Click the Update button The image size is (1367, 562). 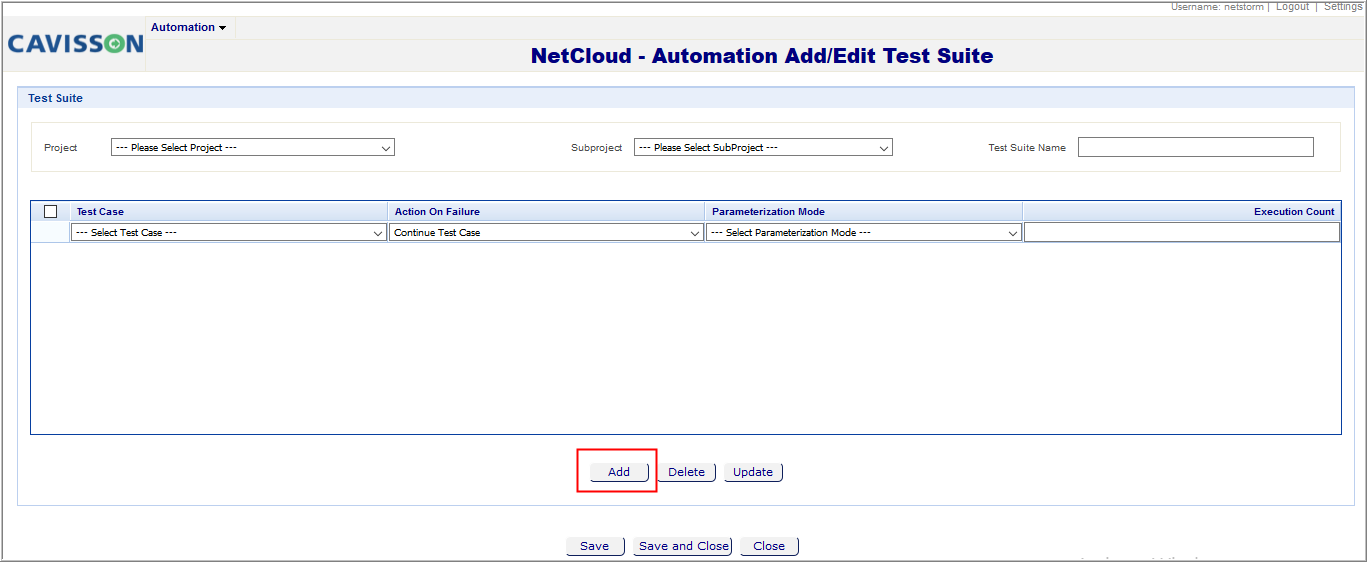click(x=753, y=472)
